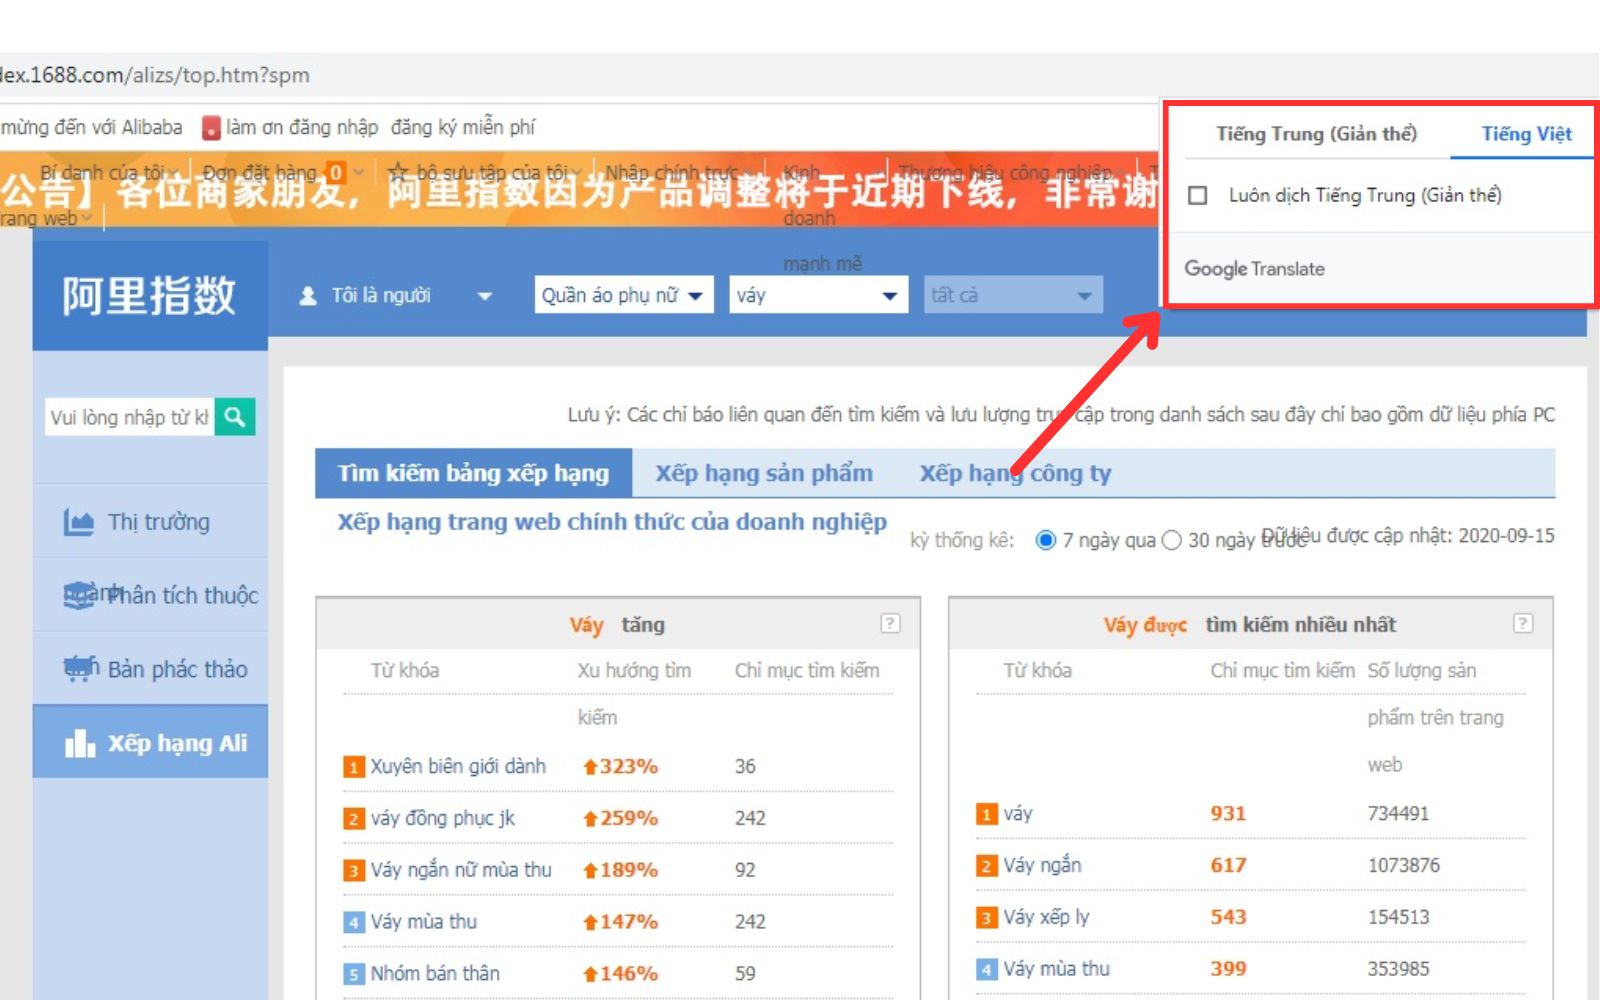Image resolution: width=1600 pixels, height=1000 pixels.
Task: Select Xếp hạng công ty tab
Action: pyautogui.click(x=1015, y=473)
